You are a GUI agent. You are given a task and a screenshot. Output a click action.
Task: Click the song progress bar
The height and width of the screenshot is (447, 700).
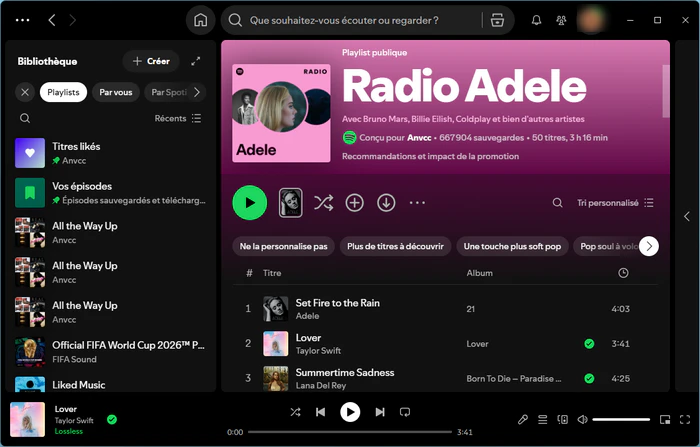coord(350,432)
